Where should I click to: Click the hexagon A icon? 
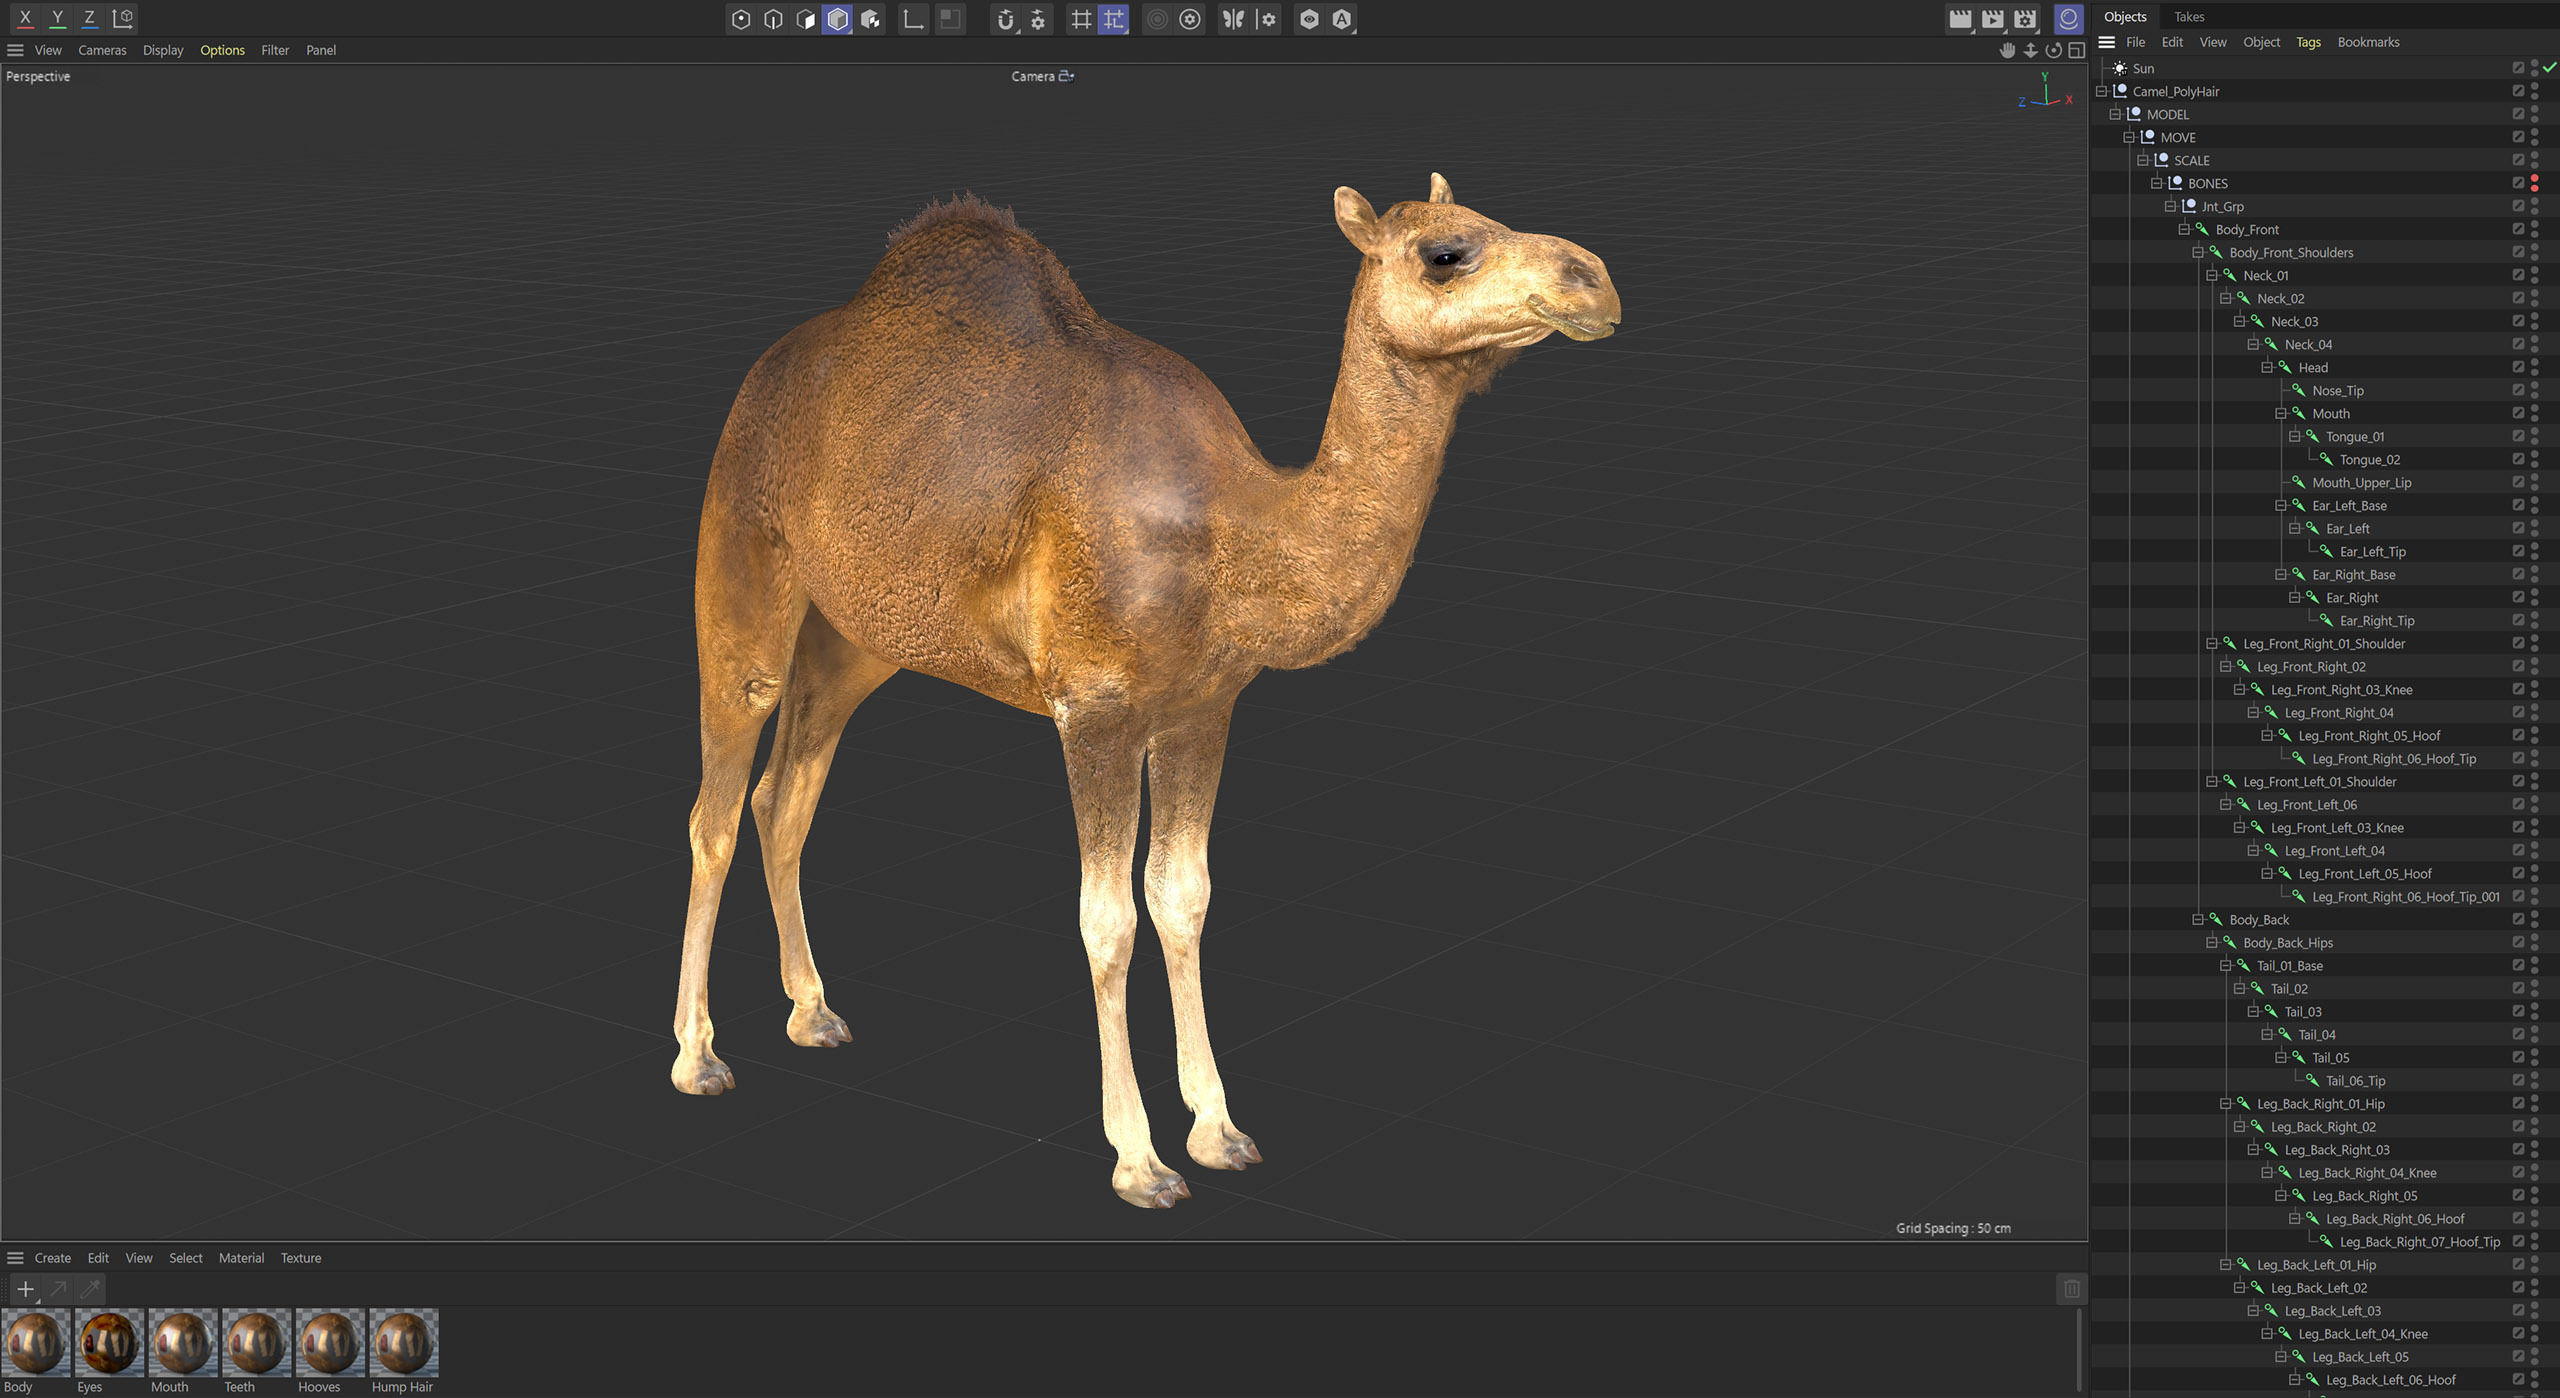tap(1342, 19)
